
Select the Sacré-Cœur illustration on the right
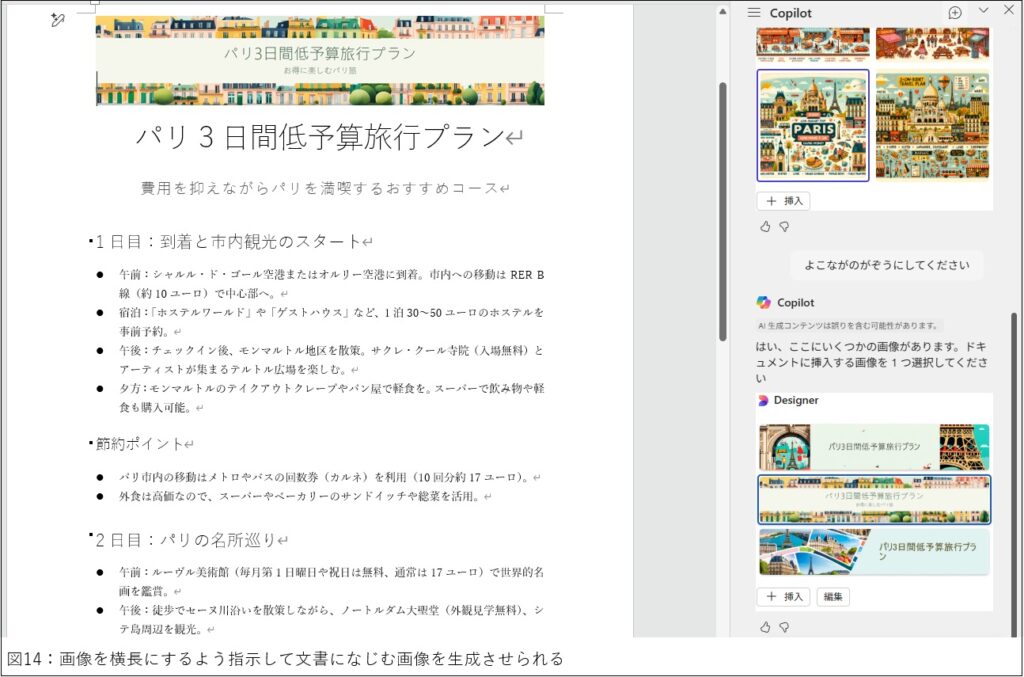tap(932, 126)
